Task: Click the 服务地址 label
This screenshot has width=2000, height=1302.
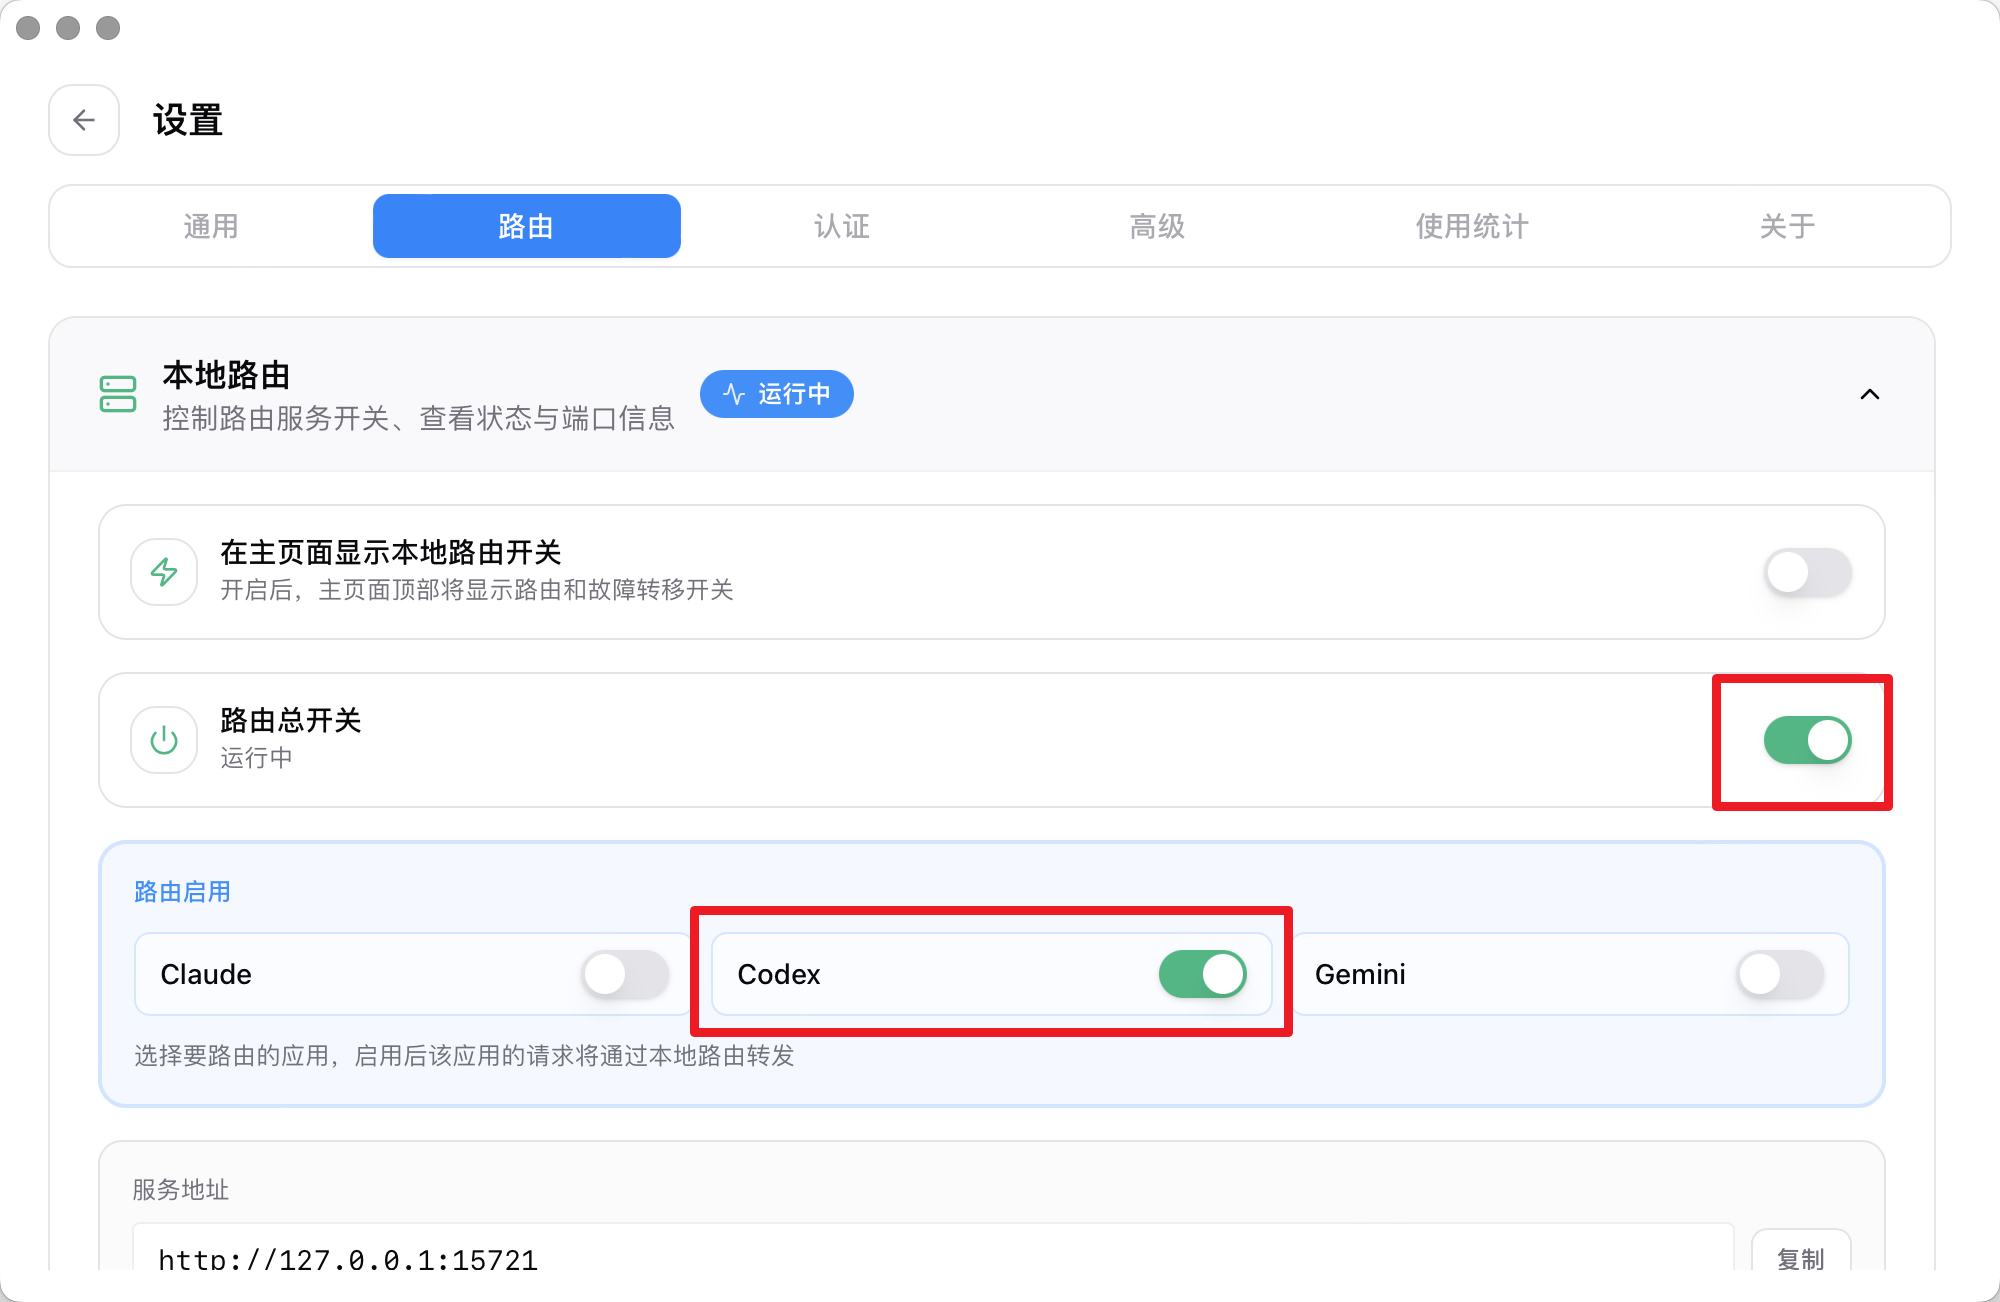Action: click(181, 1189)
